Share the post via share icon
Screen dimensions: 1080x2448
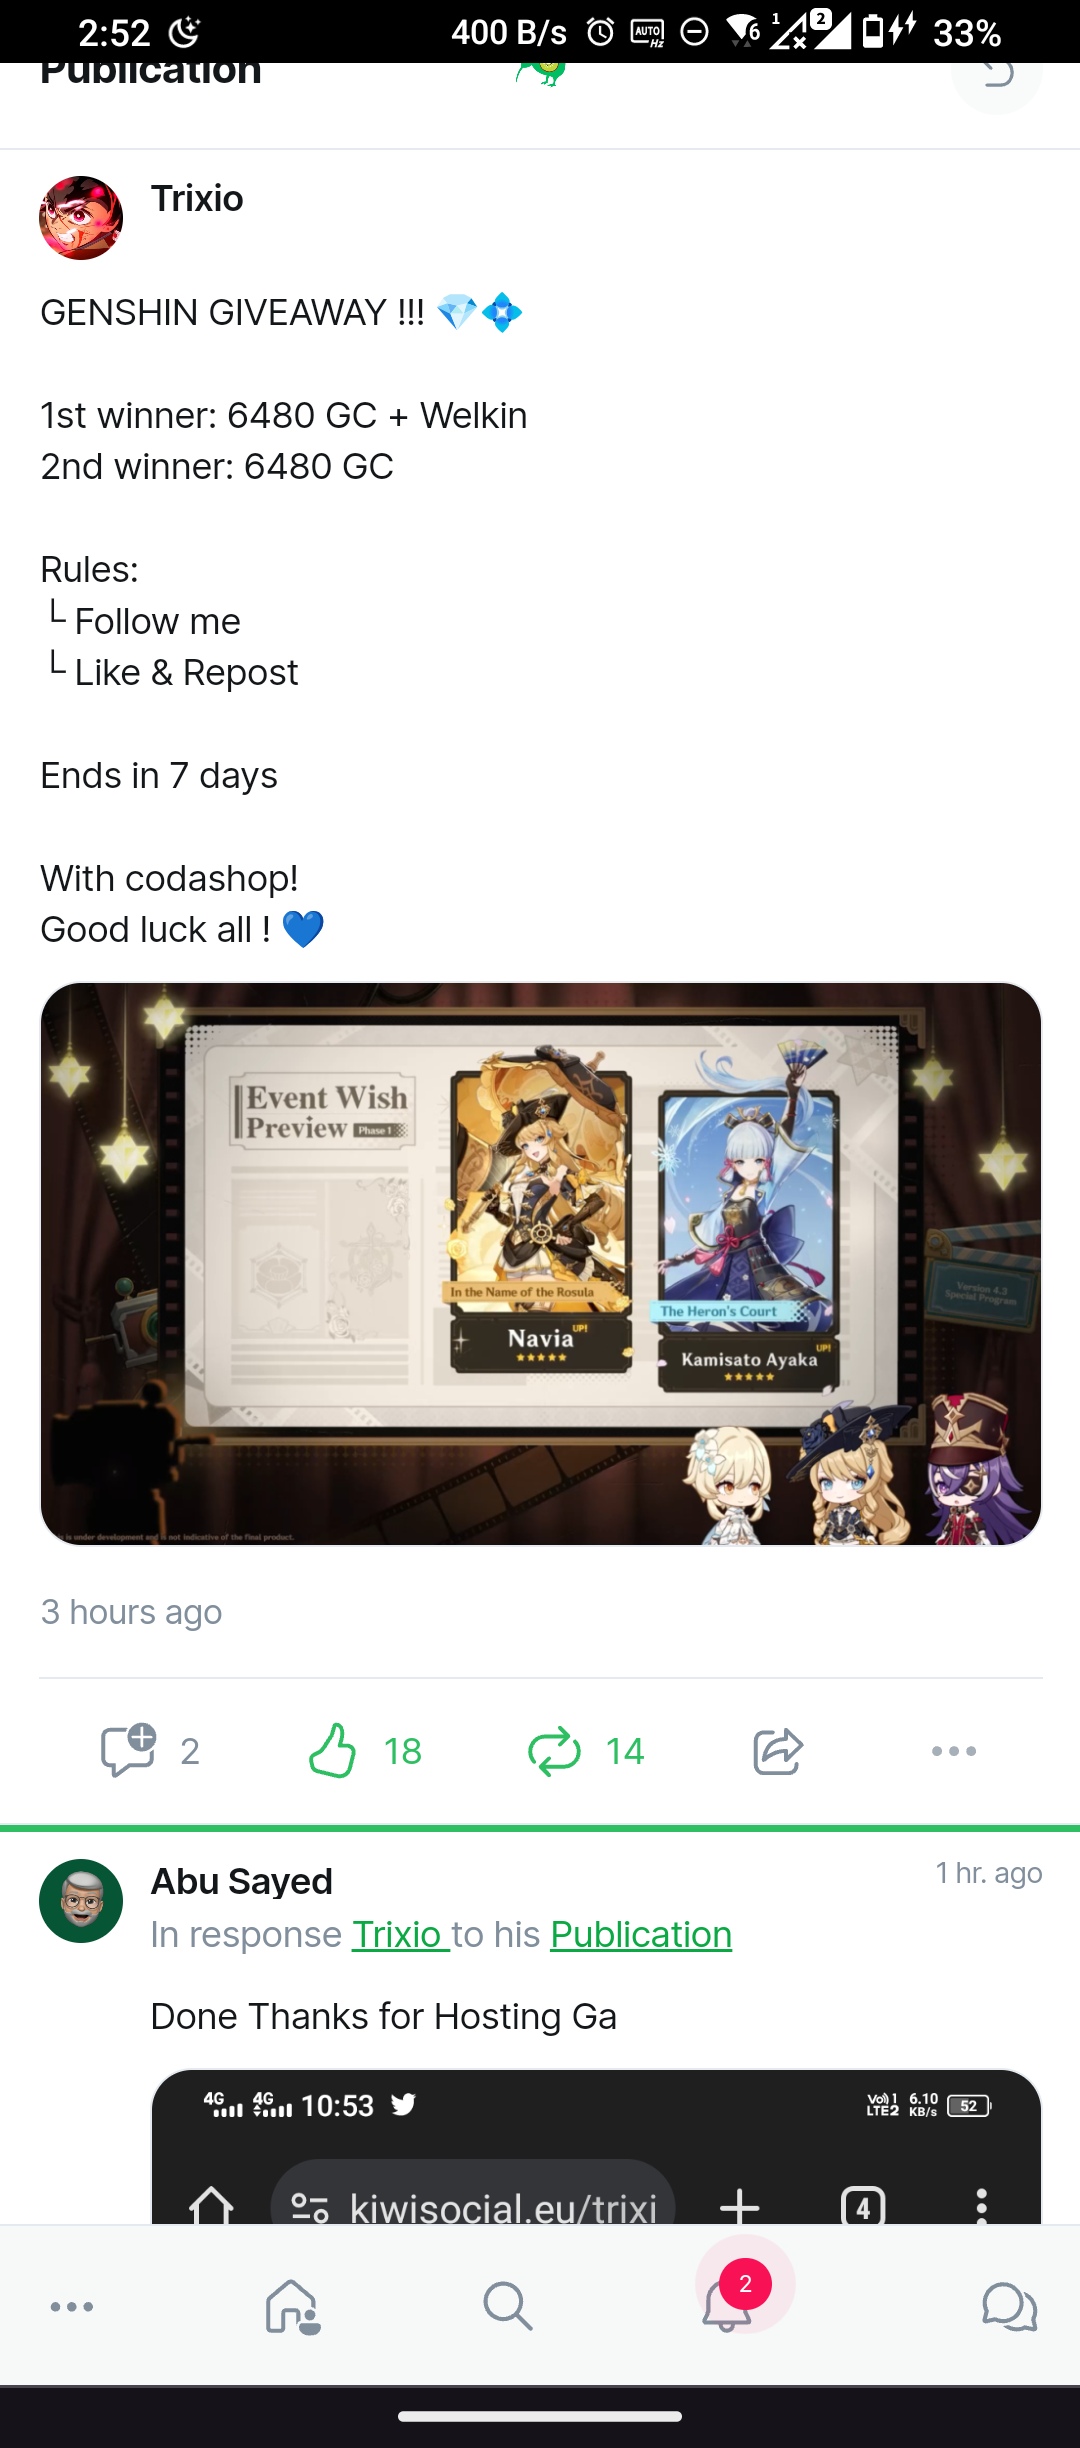(x=778, y=1750)
